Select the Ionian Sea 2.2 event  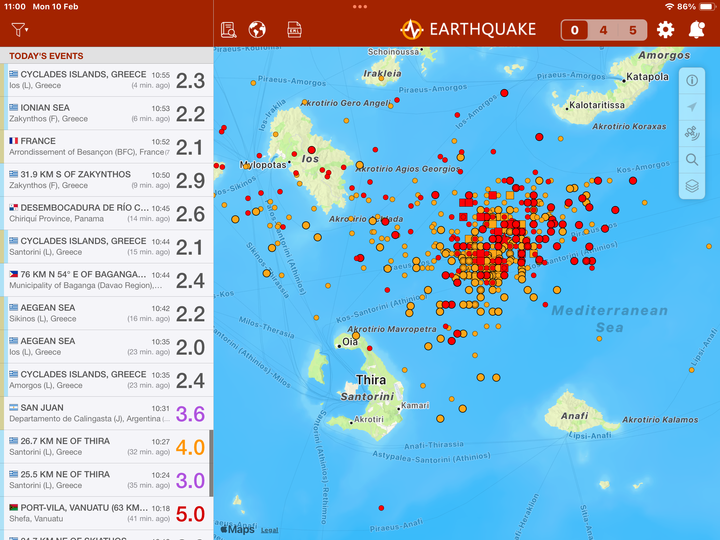coord(106,114)
